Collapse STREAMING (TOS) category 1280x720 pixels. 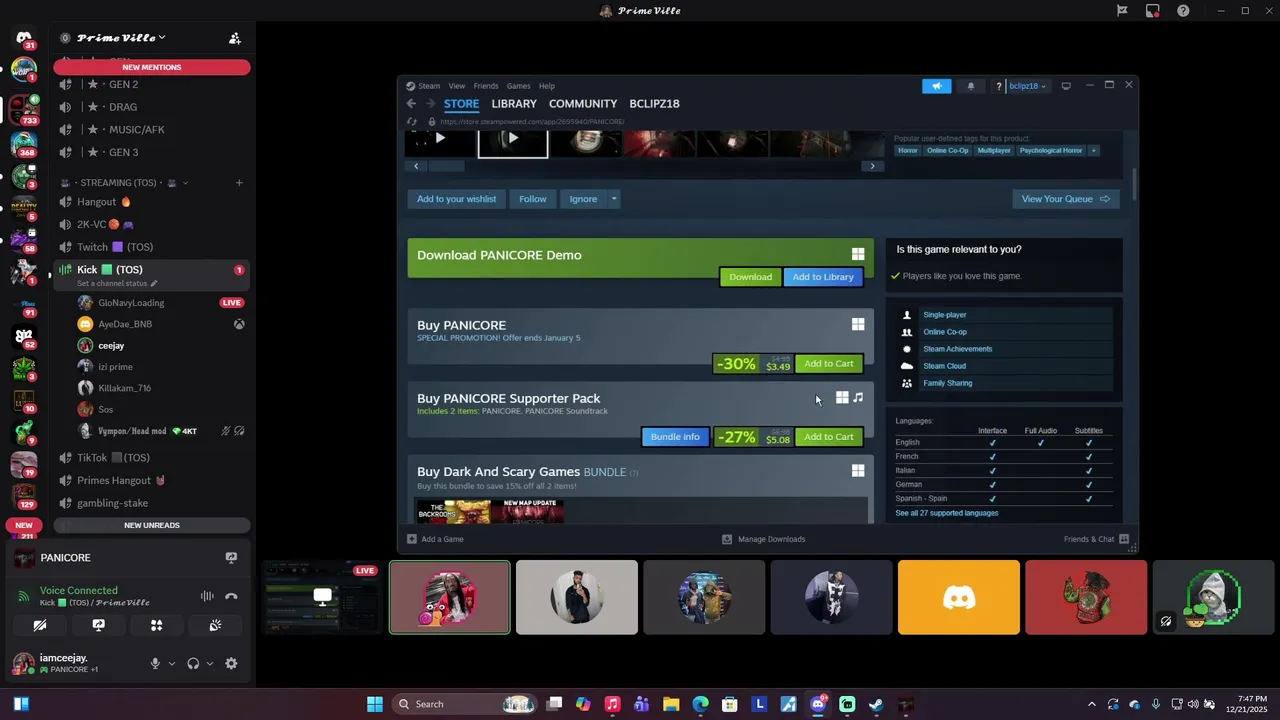click(125, 183)
